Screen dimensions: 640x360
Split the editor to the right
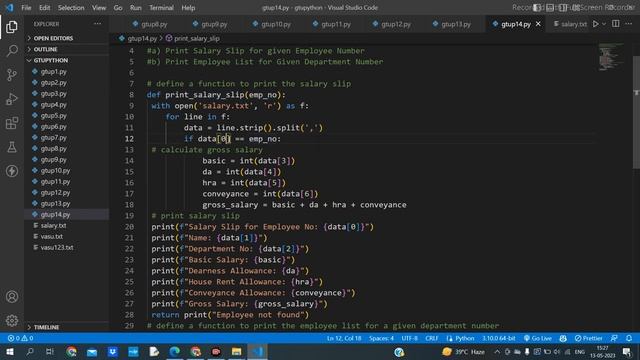616,24
